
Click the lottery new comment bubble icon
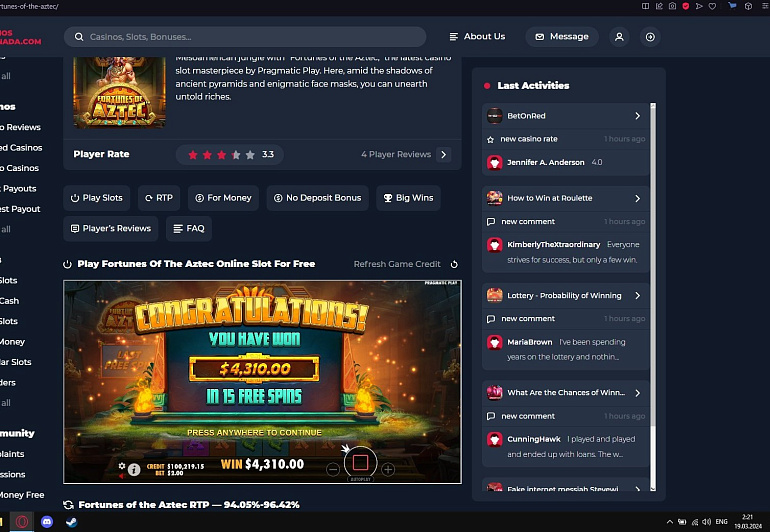[x=491, y=319]
